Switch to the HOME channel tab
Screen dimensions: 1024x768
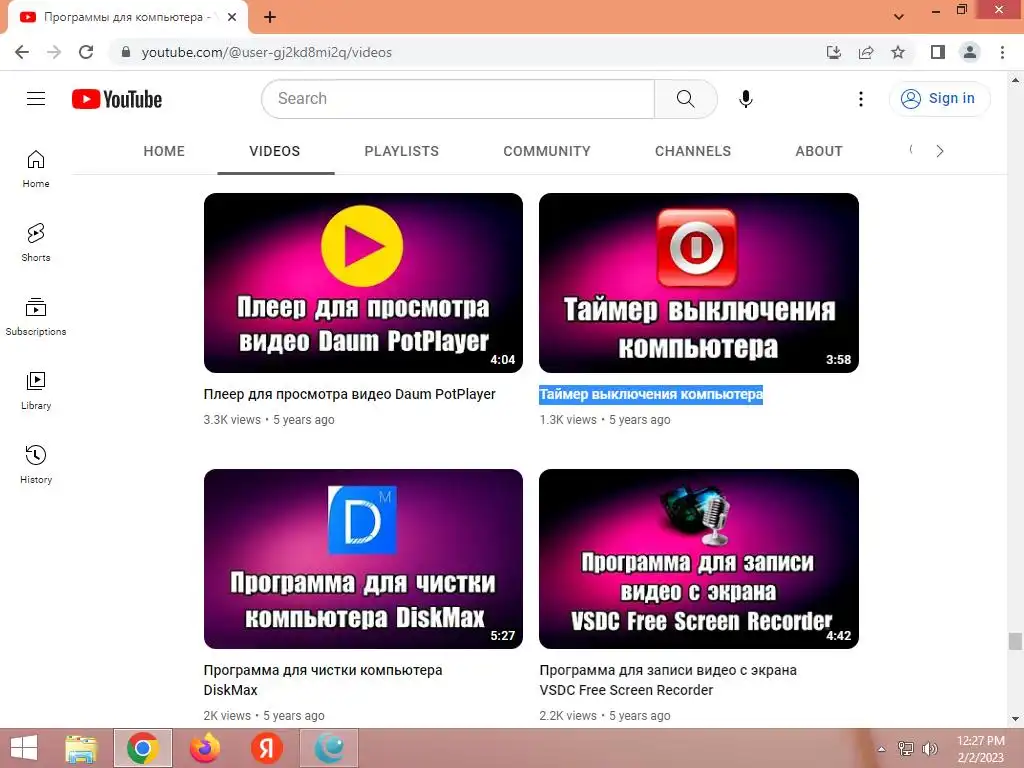(164, 152)
